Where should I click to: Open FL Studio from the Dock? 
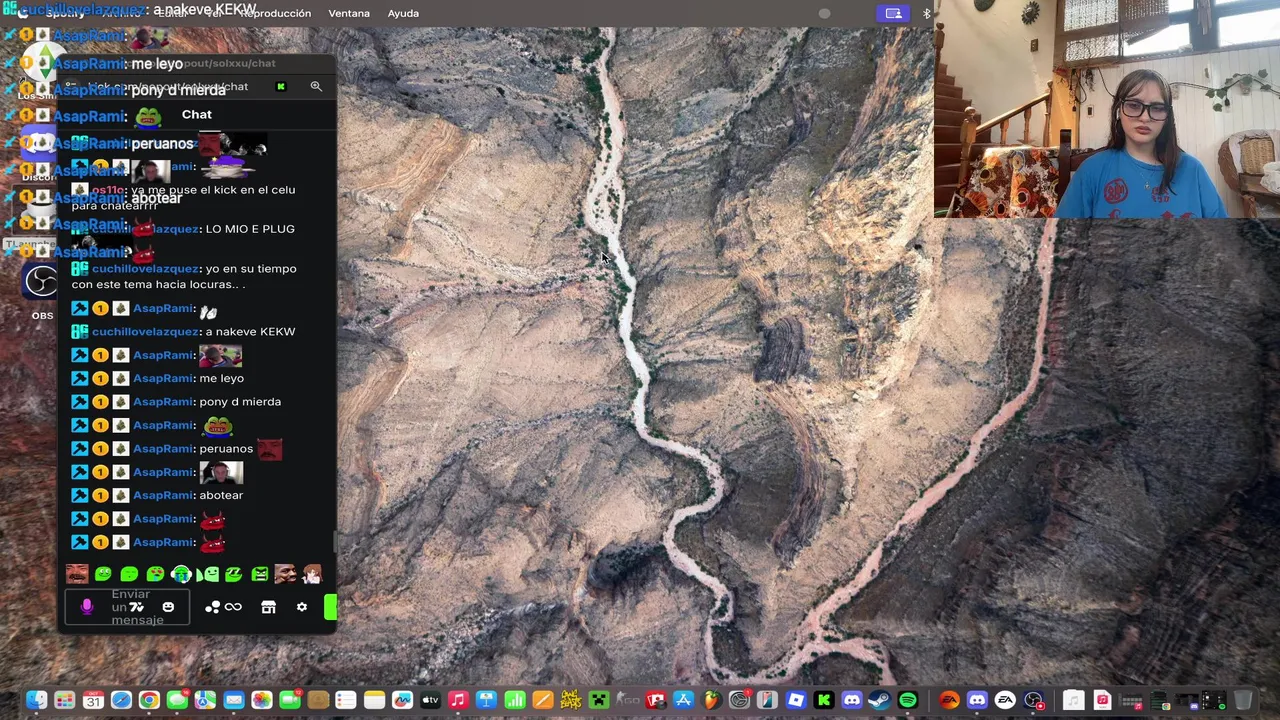(711, 700)
